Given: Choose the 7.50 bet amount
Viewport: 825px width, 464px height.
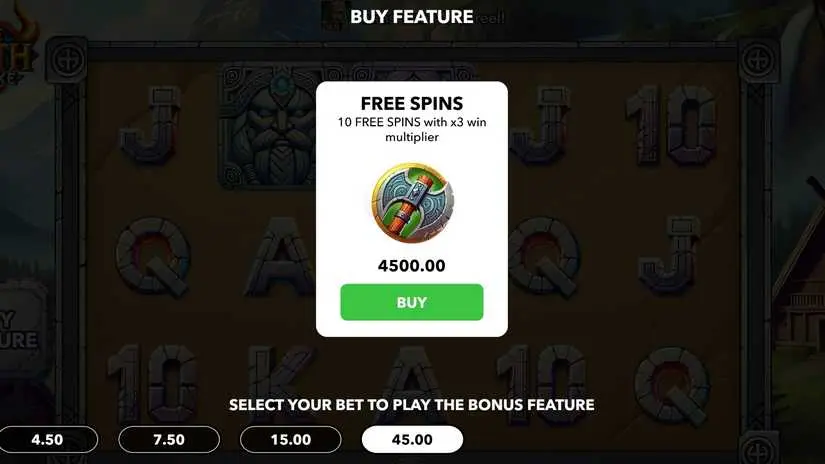Looking at the screenshot, I should [x=169, y=439].
